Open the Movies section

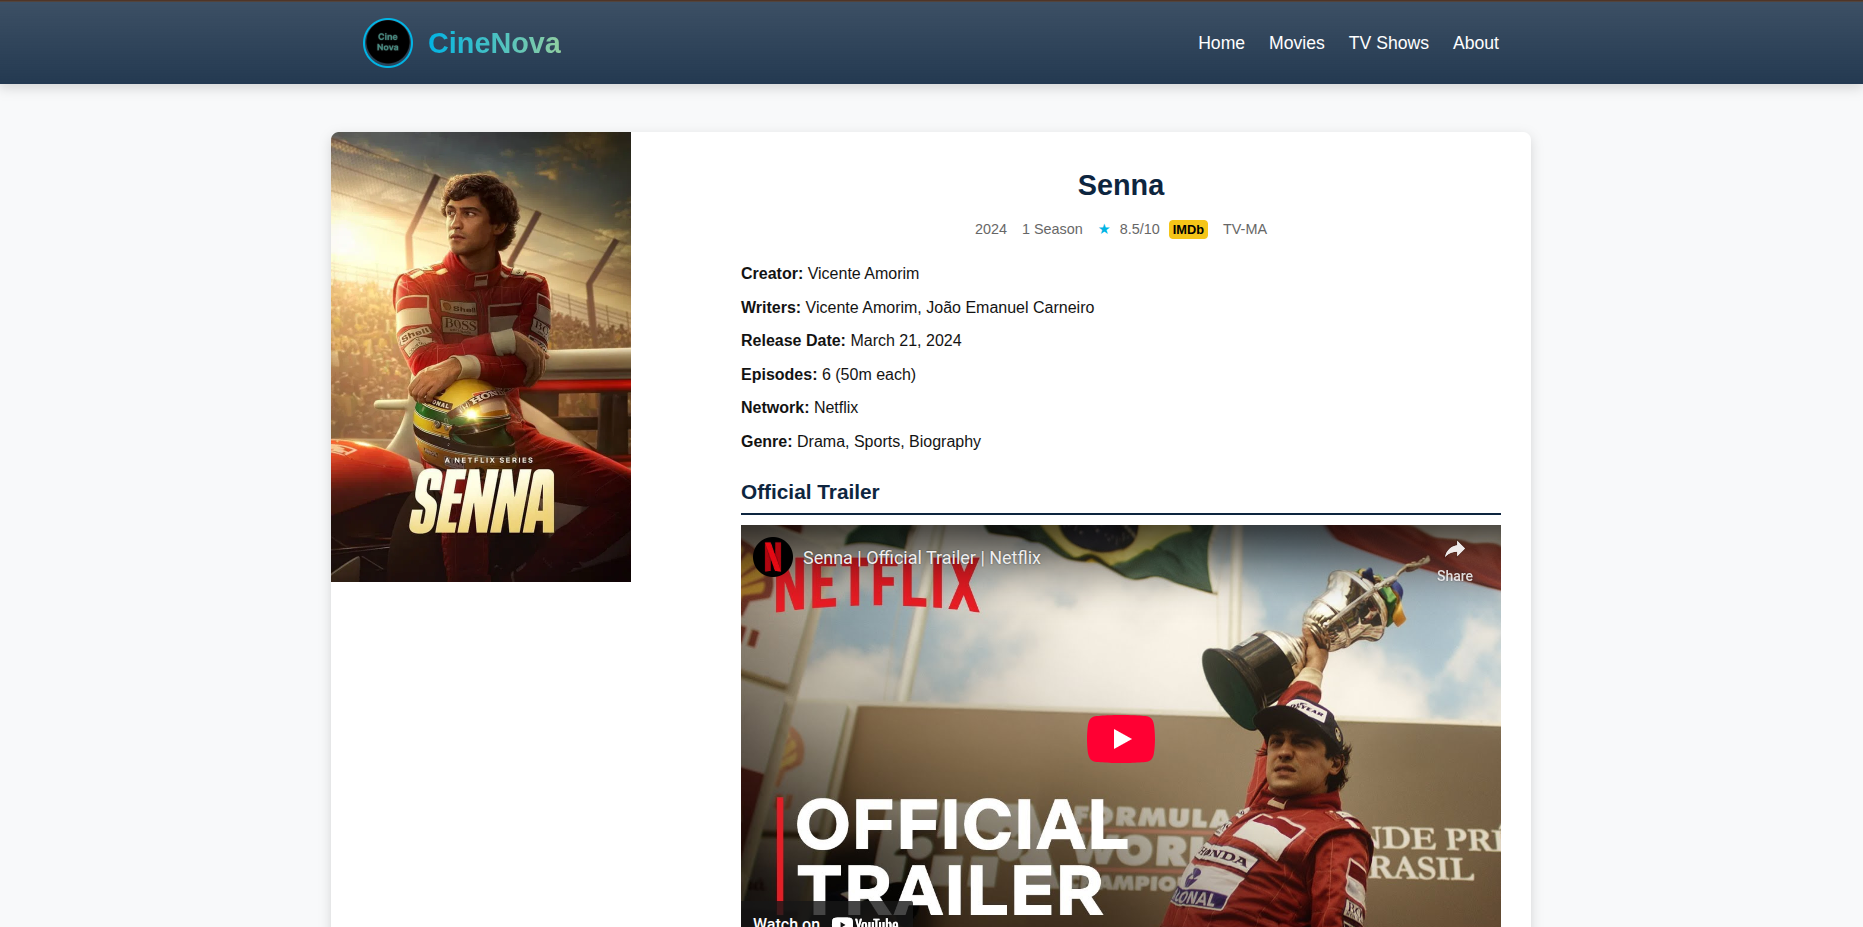(1296, 43)
